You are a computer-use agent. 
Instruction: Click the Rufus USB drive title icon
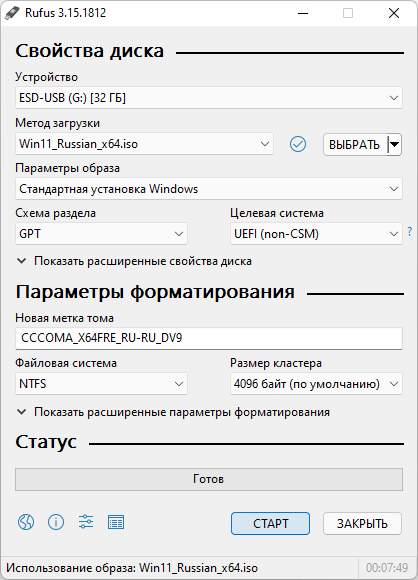tap(12, 13)
